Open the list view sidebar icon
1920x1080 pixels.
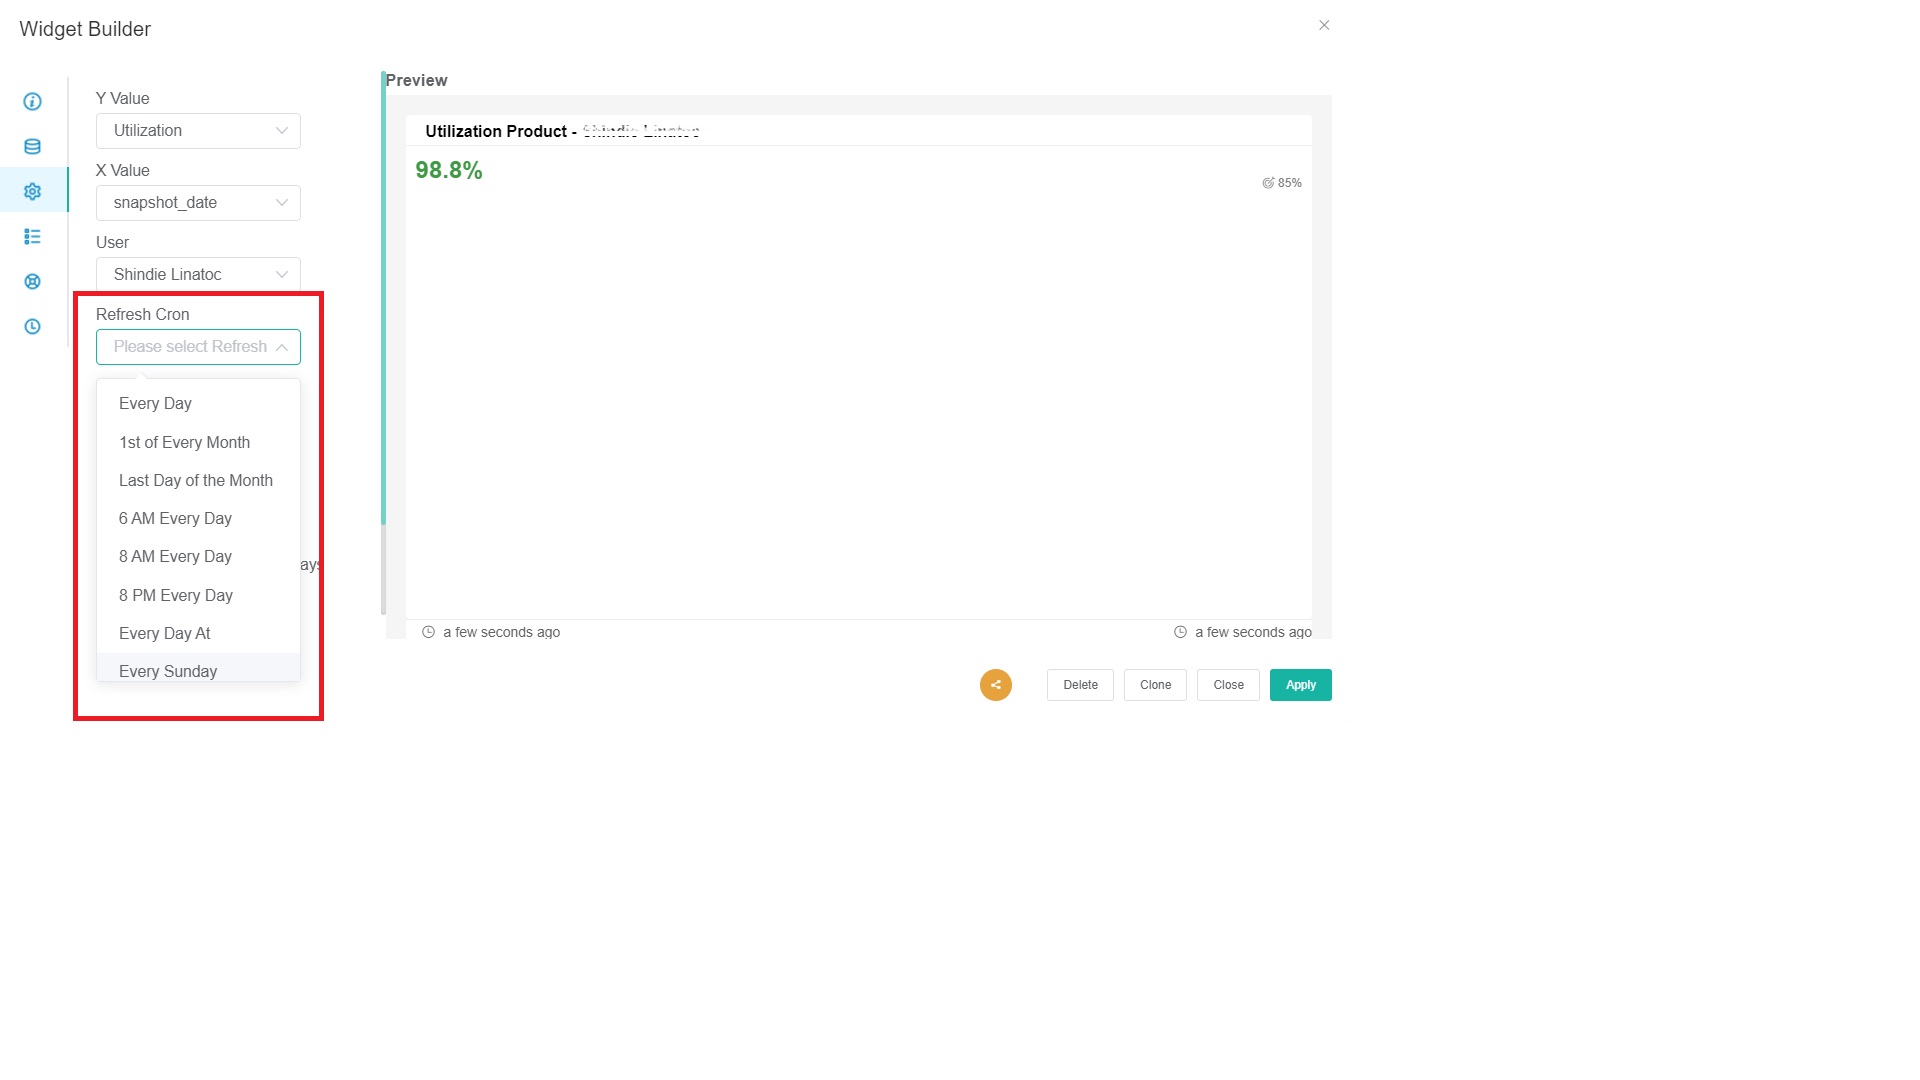tap(32, 237)
